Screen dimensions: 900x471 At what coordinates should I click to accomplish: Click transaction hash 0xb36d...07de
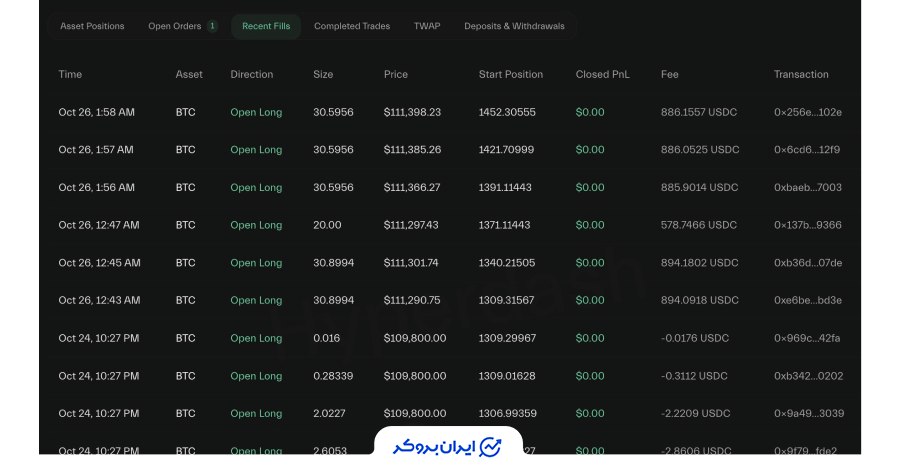point(808,263)
